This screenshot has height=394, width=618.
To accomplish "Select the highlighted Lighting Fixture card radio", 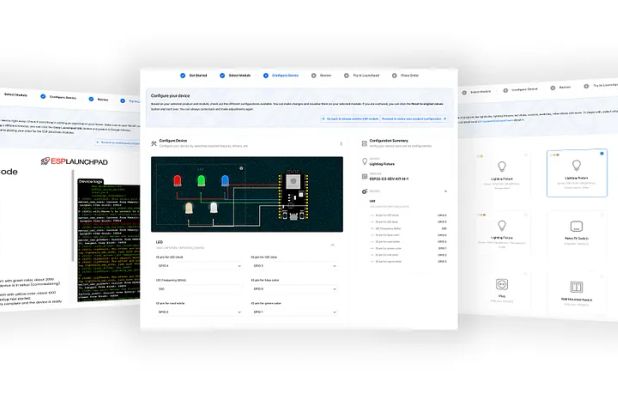I will coord(602,154).
